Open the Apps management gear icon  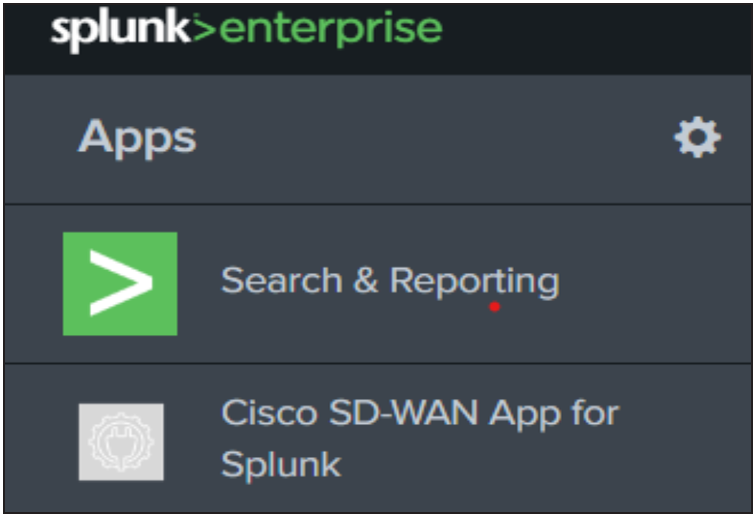697,137
